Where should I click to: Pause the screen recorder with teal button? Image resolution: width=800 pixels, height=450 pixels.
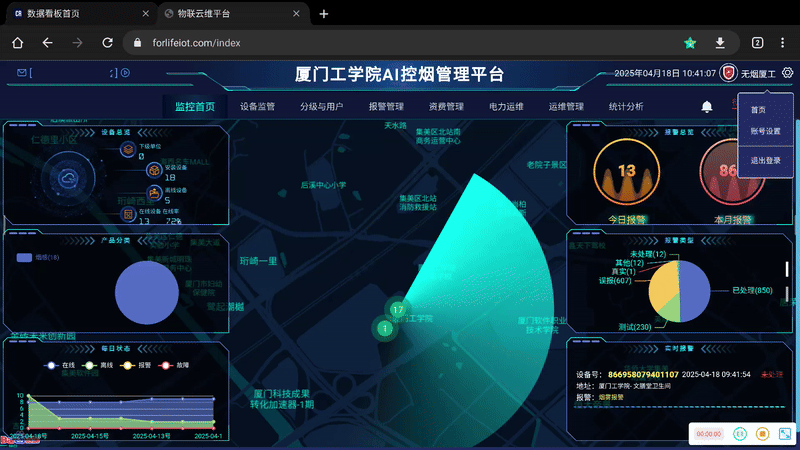740,434
